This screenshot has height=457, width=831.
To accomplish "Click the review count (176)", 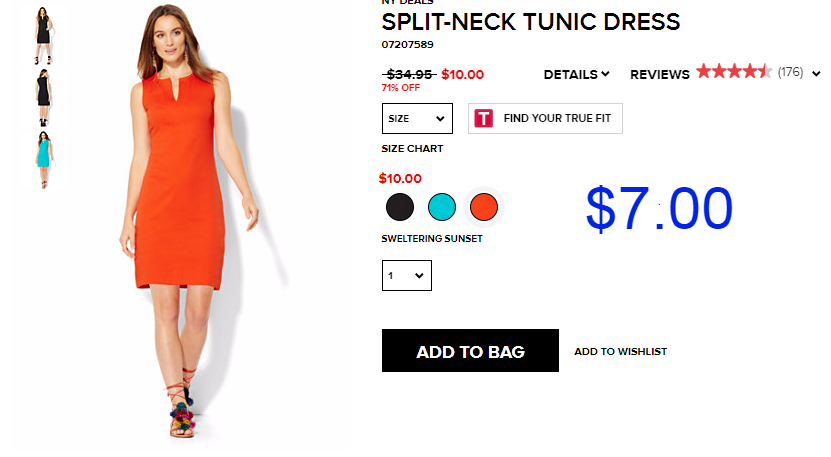I will 790,72.
